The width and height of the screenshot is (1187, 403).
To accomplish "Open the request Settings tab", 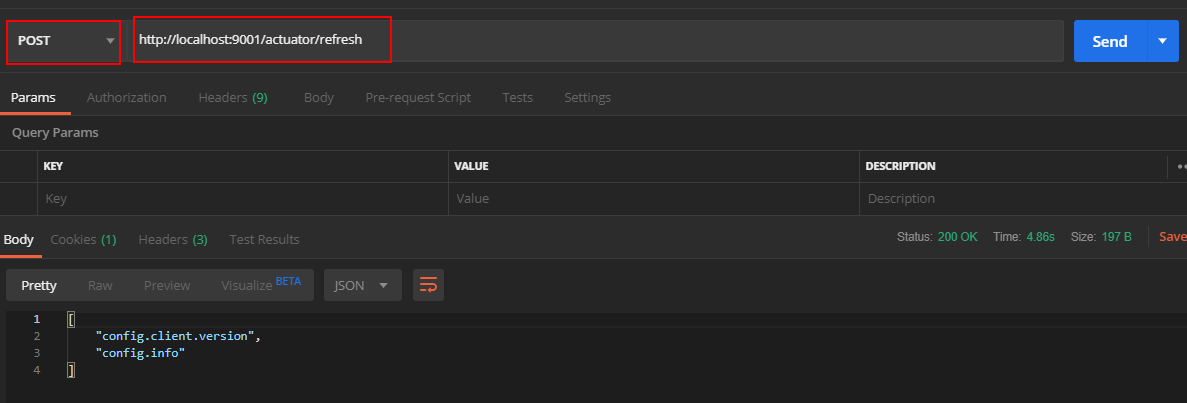I will pyautogui.click(x=587, y=97).
